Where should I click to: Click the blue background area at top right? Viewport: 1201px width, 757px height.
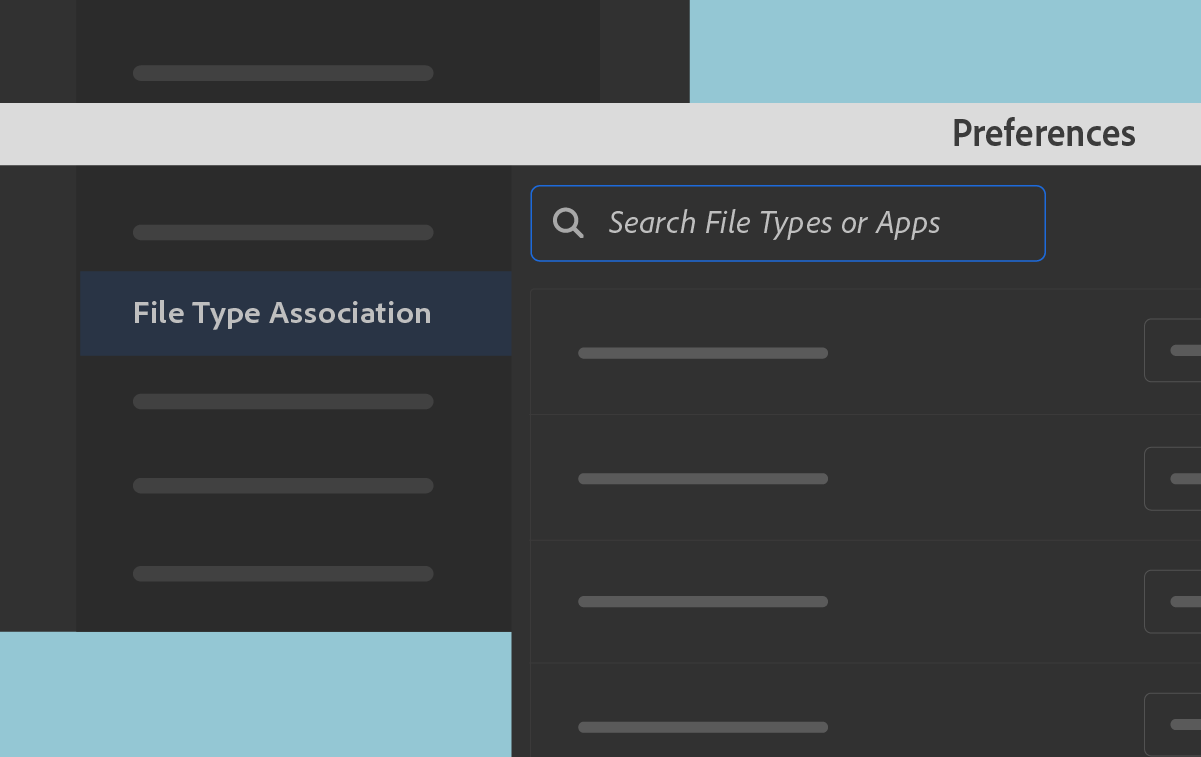click(945, 50)
